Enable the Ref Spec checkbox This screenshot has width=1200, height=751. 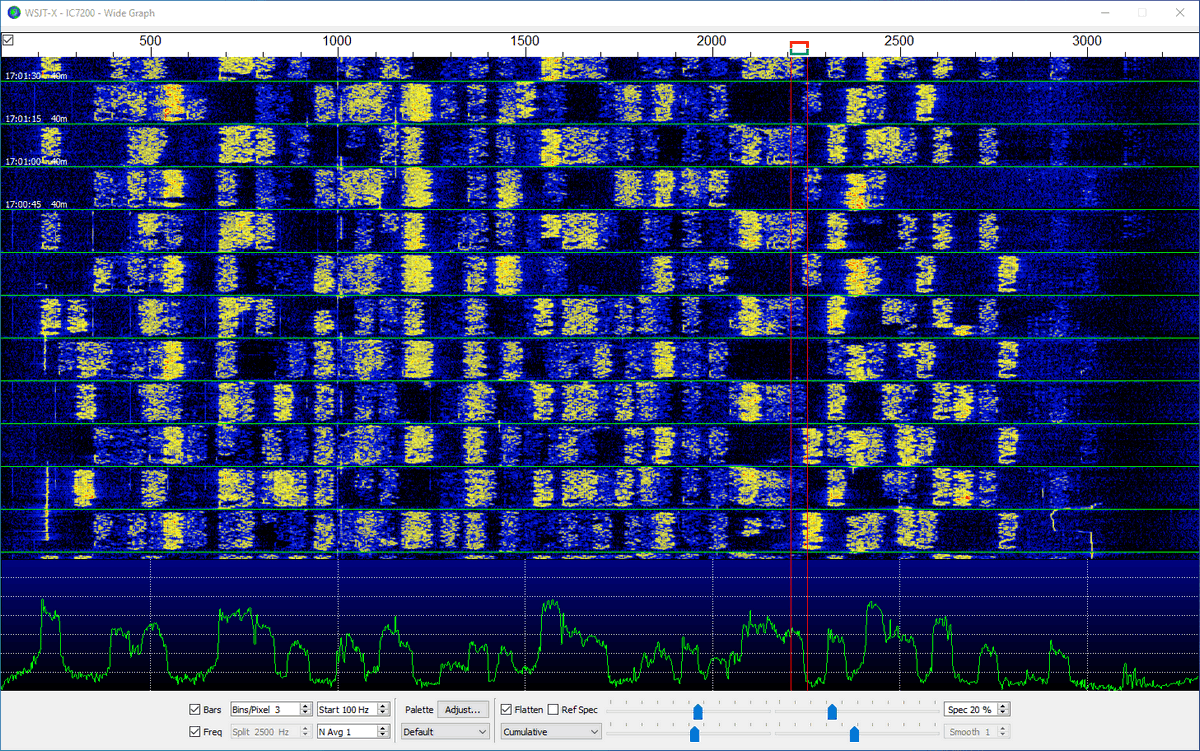[553, 709]
